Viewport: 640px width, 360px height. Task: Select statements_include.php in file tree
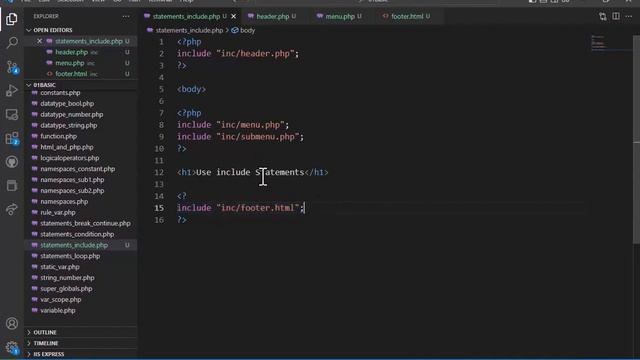74,245
